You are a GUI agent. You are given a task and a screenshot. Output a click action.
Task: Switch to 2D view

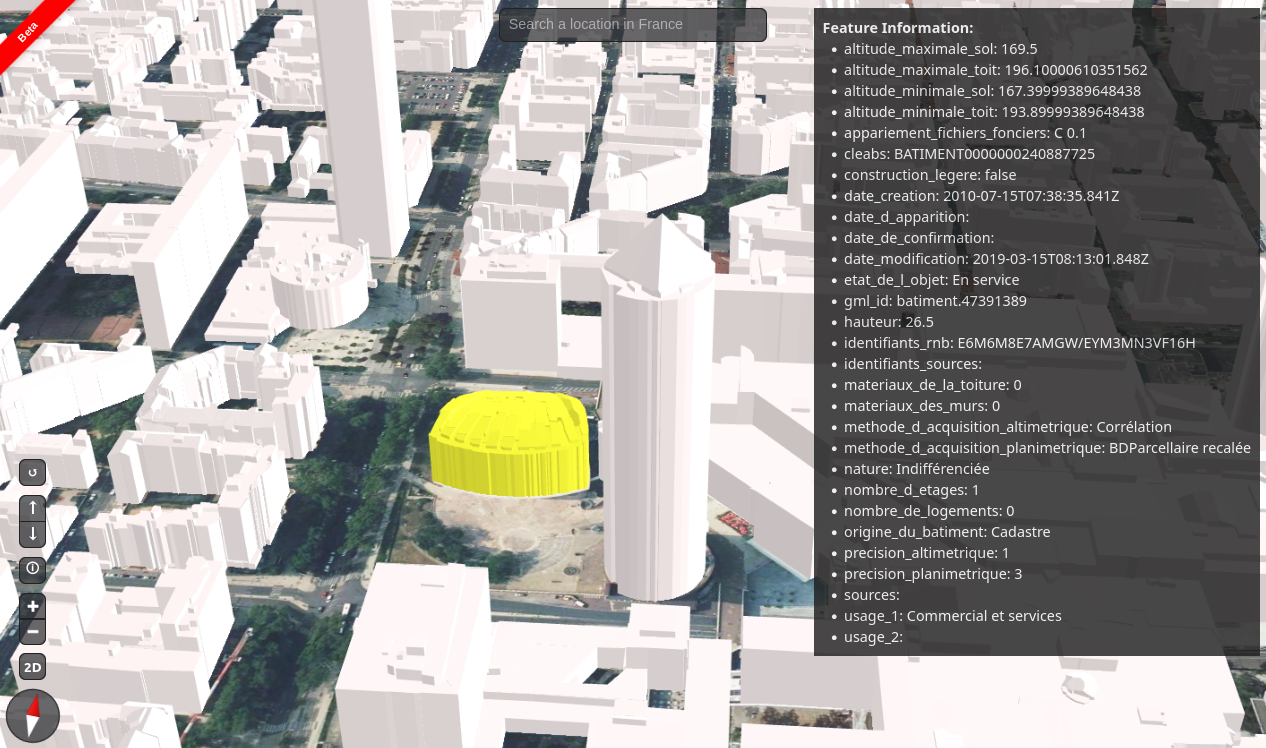33,667
